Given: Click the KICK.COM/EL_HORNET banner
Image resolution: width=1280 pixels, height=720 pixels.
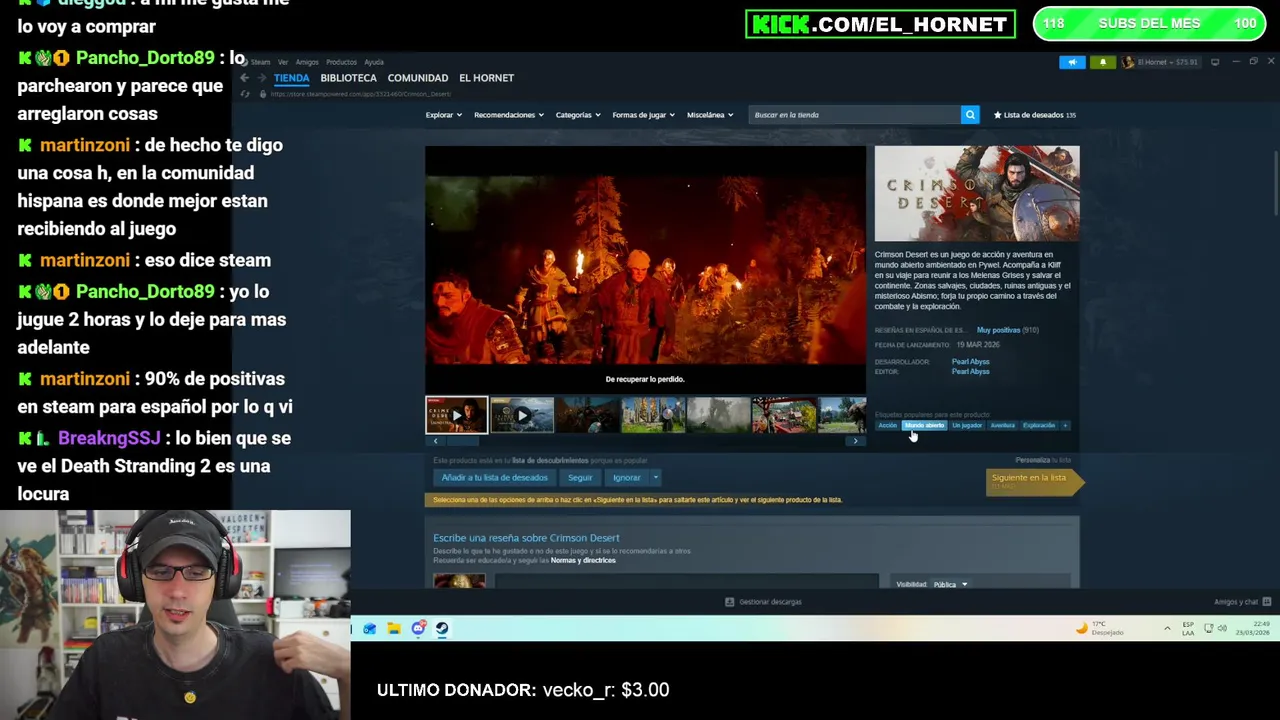Looking at the screenshot, I should (x=880, y=24).
